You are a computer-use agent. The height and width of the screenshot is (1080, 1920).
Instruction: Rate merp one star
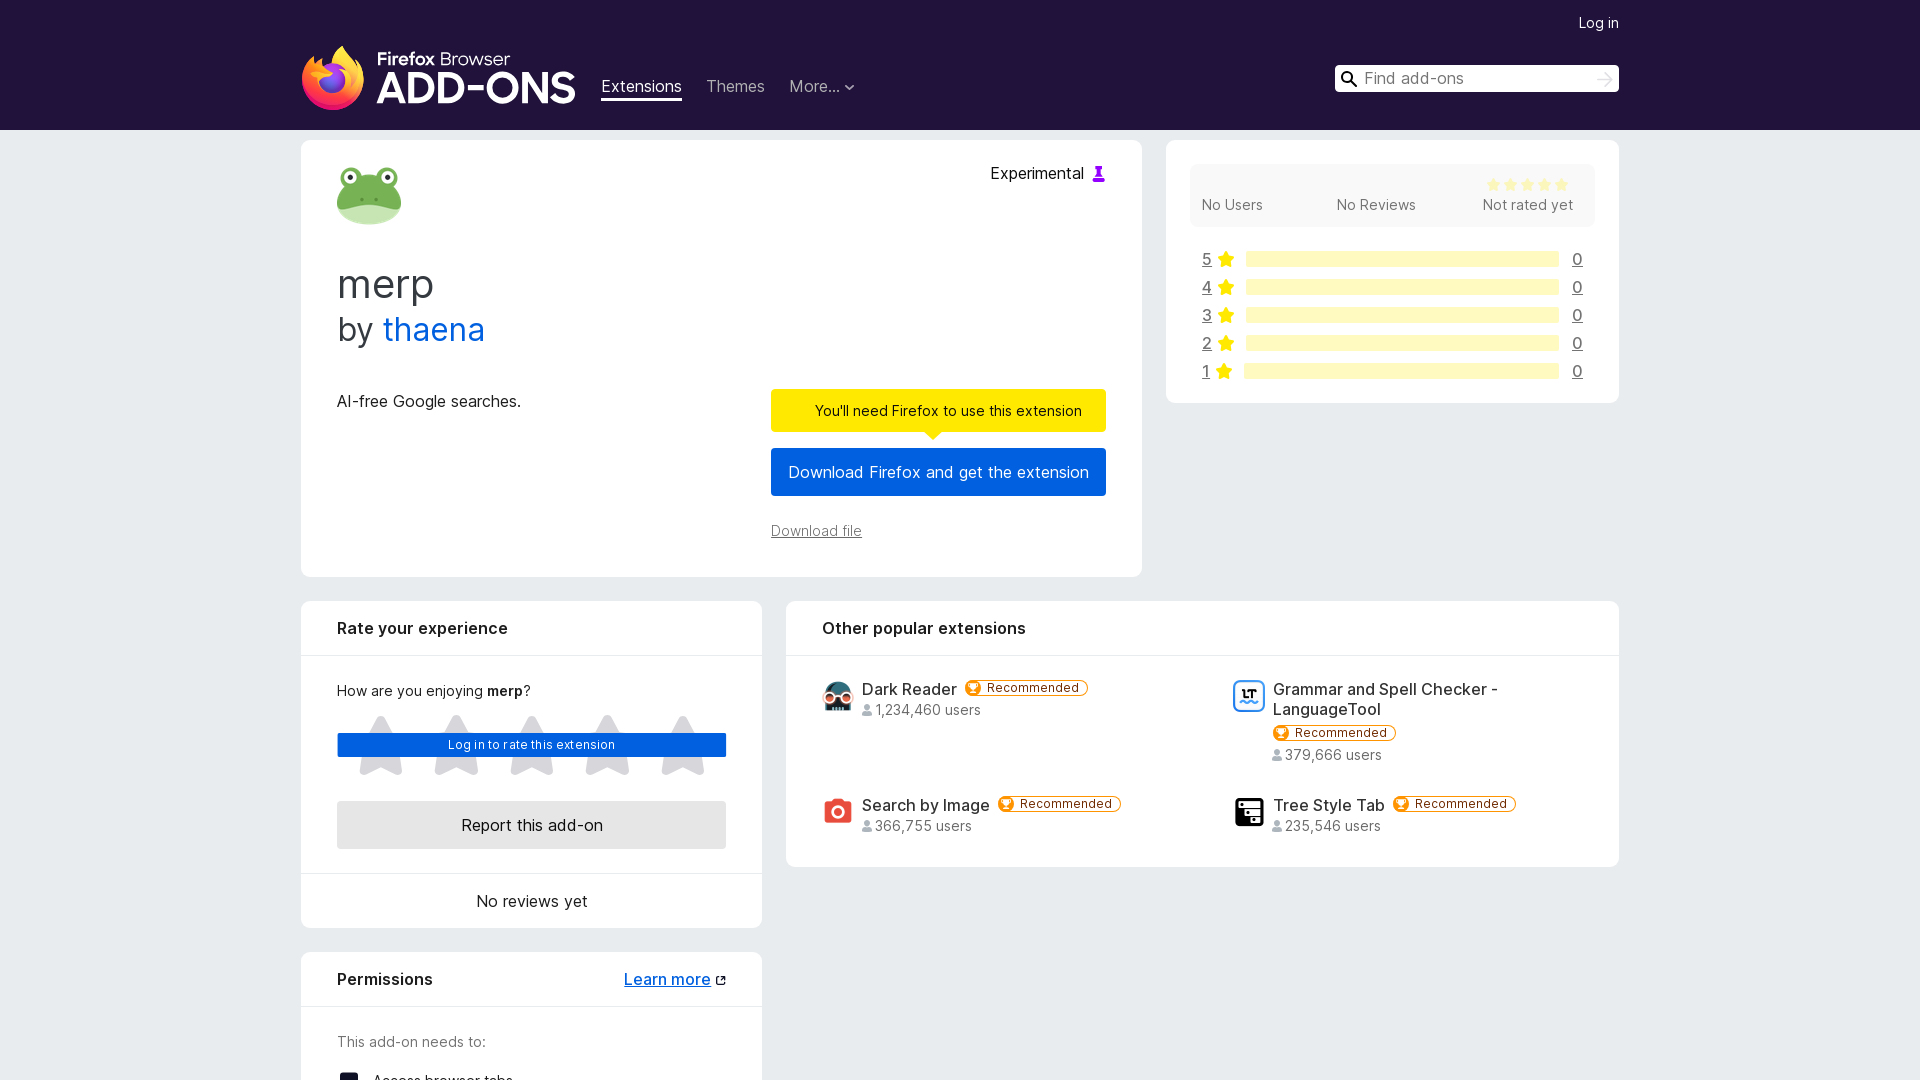coord(381,745)
